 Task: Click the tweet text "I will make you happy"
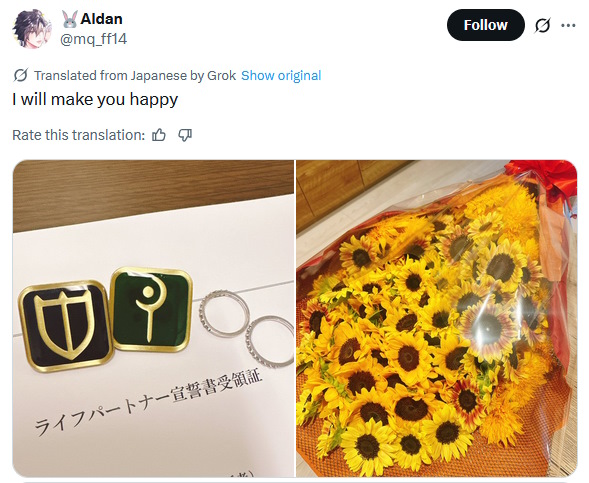pyautogui.click(x=95, y=100)
